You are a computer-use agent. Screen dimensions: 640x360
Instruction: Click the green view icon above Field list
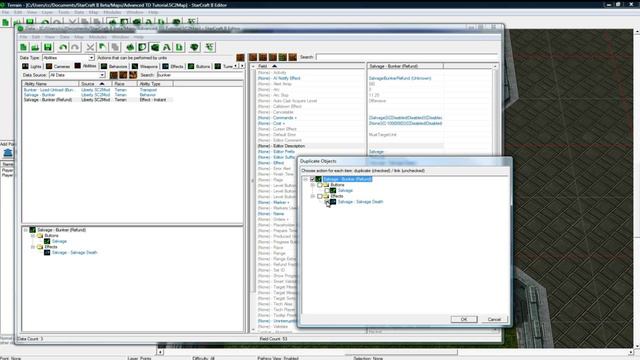[x=282, y=57]
